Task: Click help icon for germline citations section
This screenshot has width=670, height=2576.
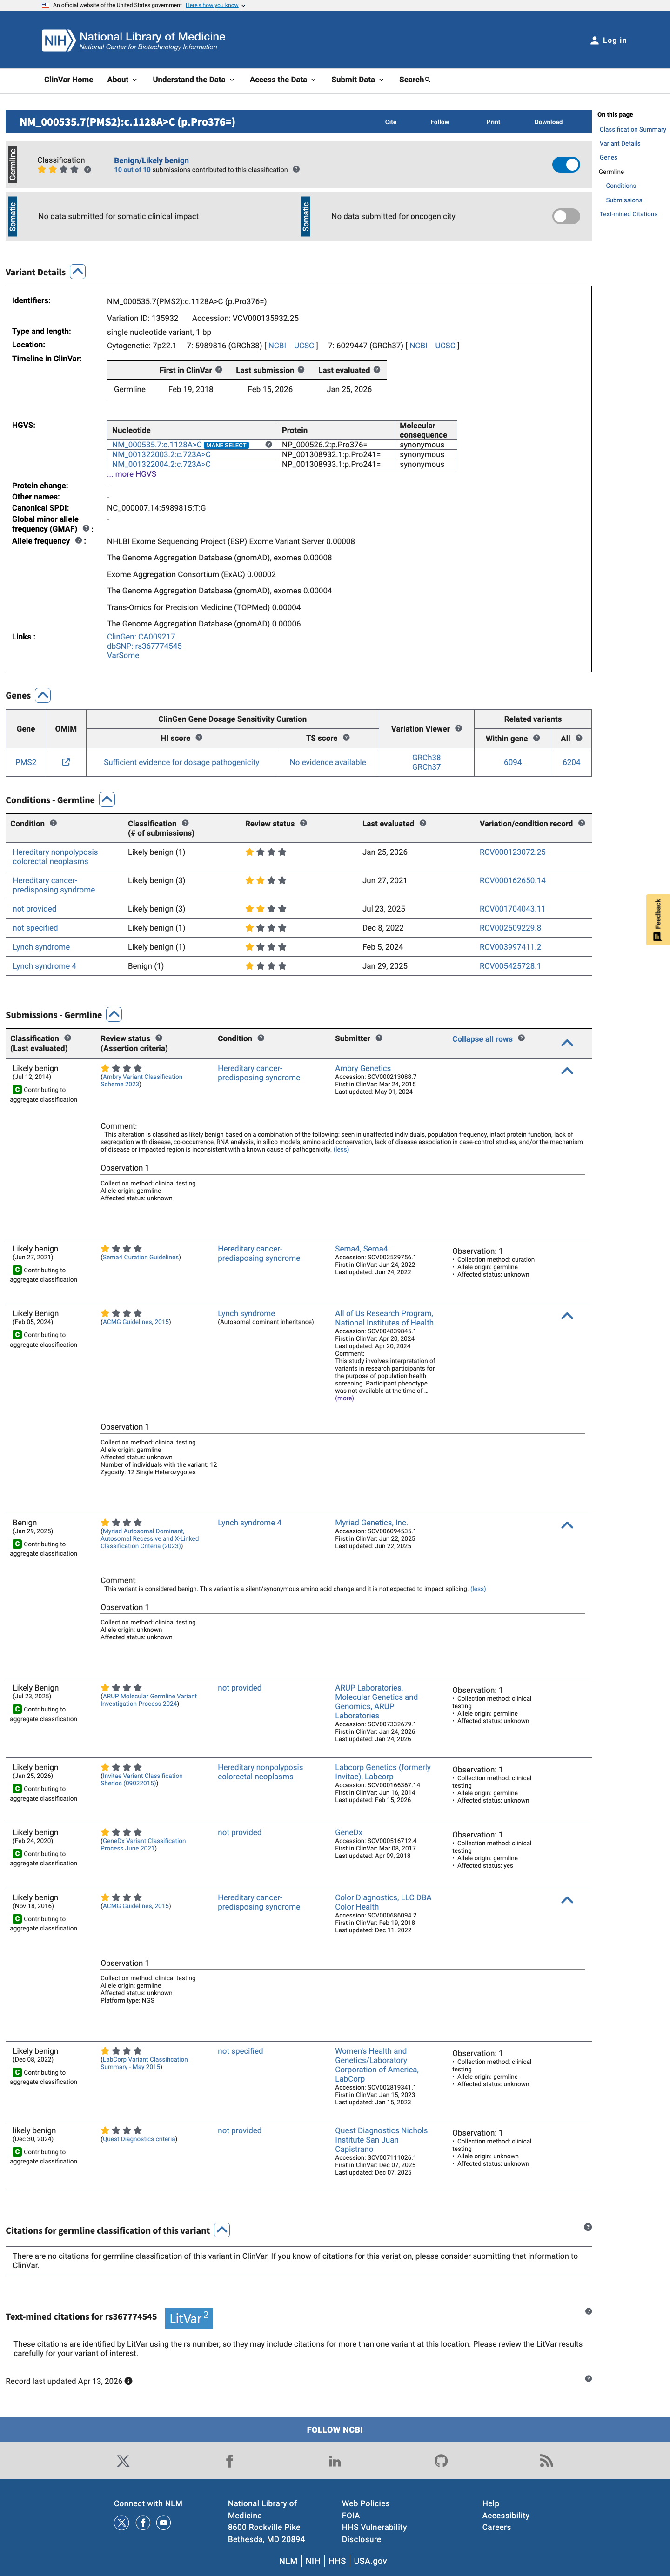Action: pyautogui.click(x=588, y=2227)
